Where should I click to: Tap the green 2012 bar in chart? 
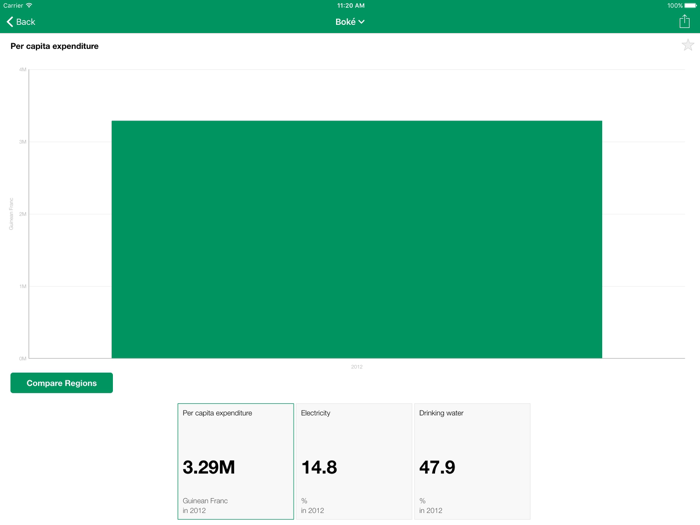[x=356, y=239]
